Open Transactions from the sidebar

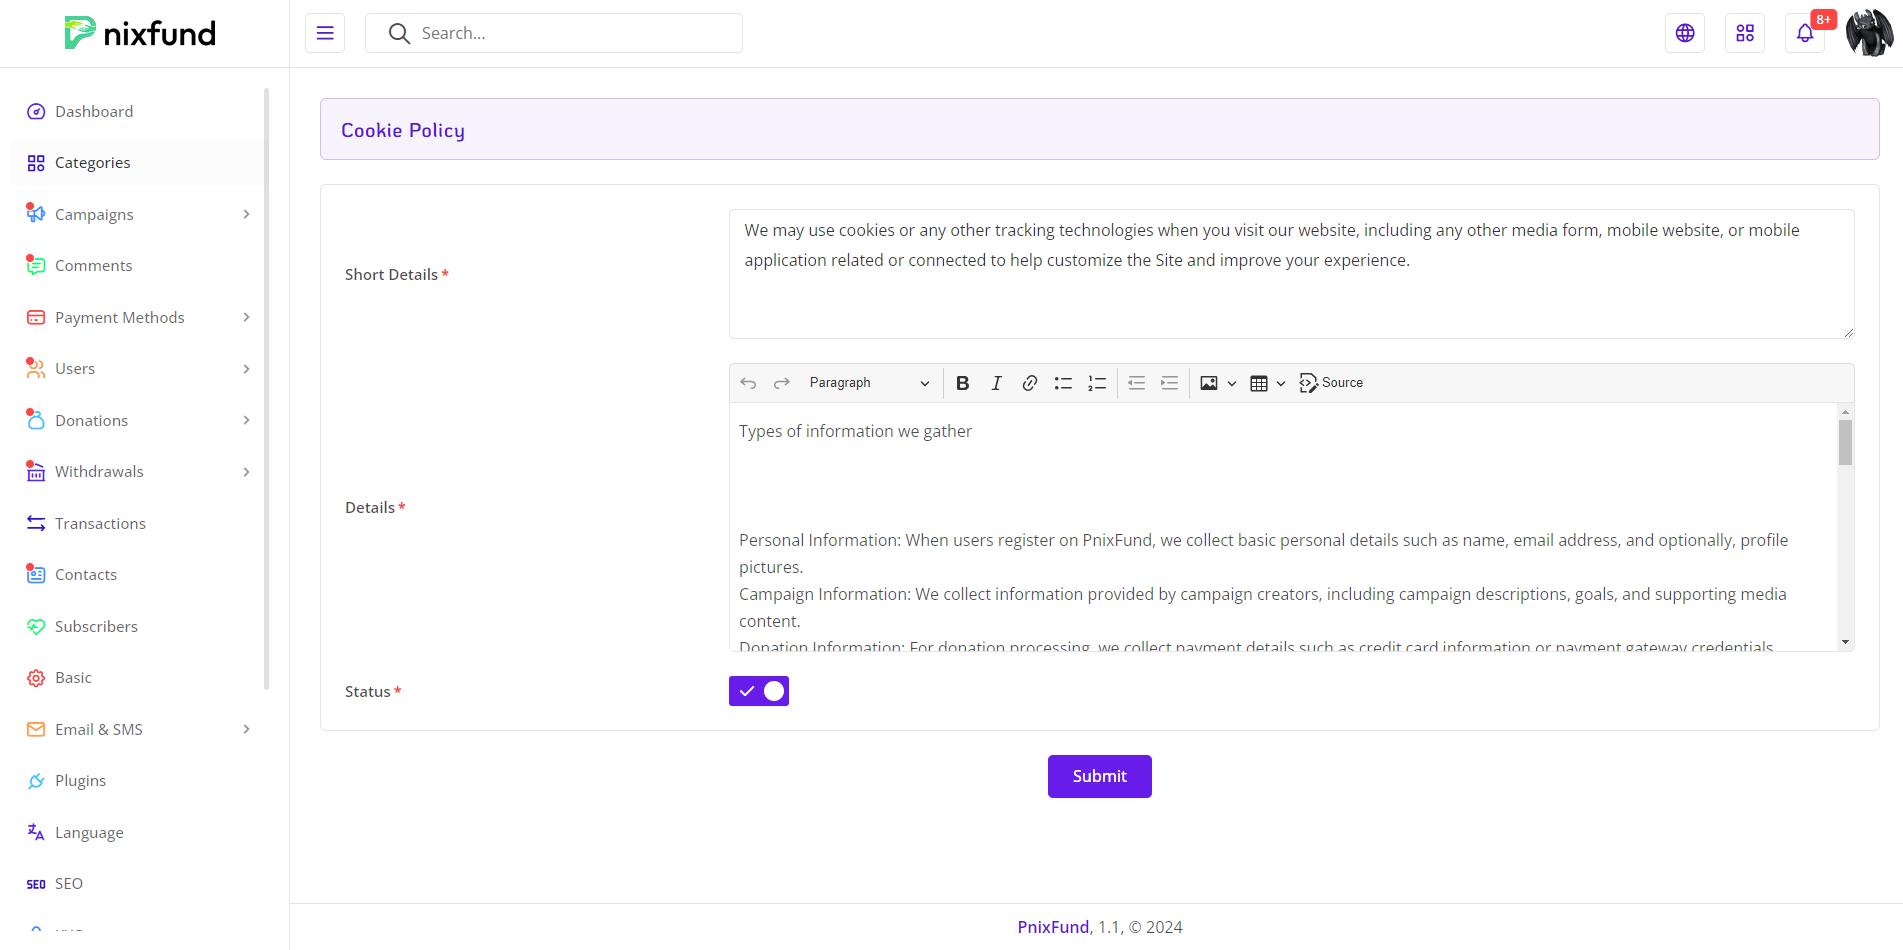click(100, 523)
